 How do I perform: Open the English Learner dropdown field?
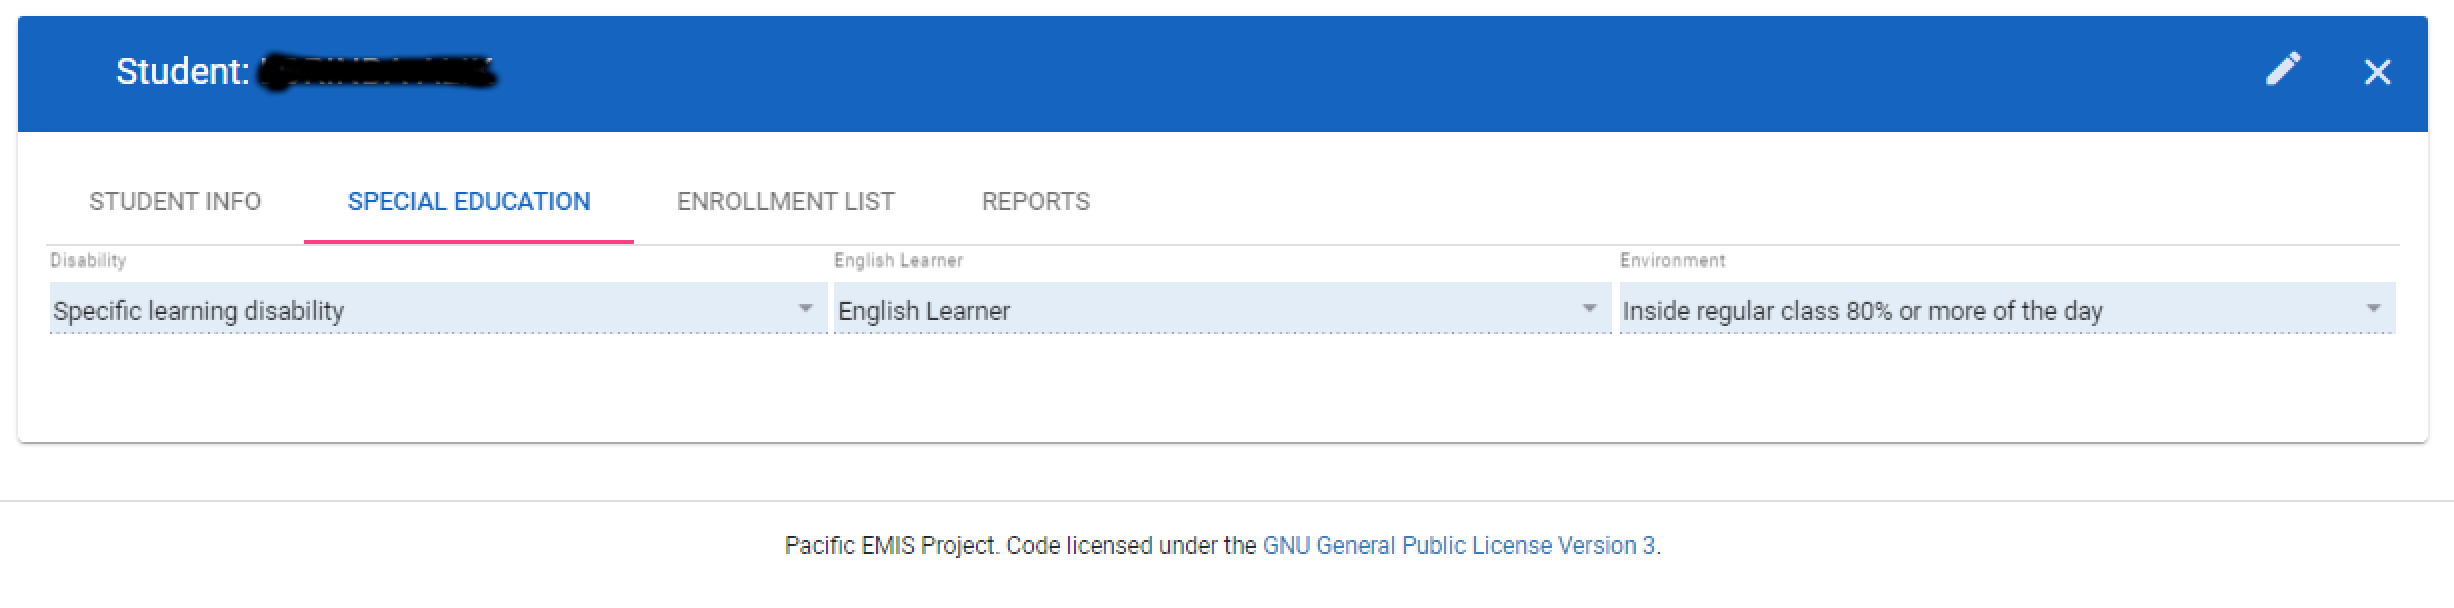point(1200,310)
